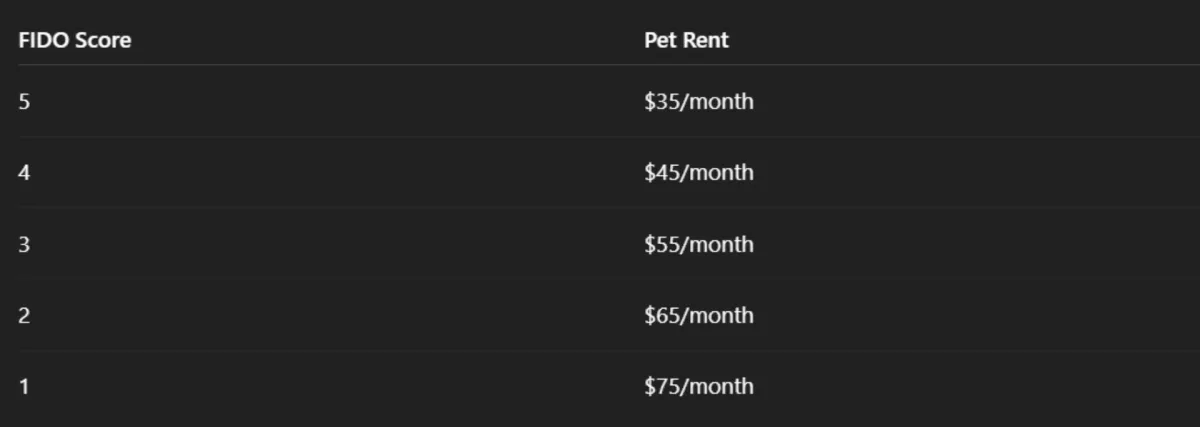Click the $75/month pet rent value
The height and width of the screenshot is (427, 1200).
click(699, 386)
